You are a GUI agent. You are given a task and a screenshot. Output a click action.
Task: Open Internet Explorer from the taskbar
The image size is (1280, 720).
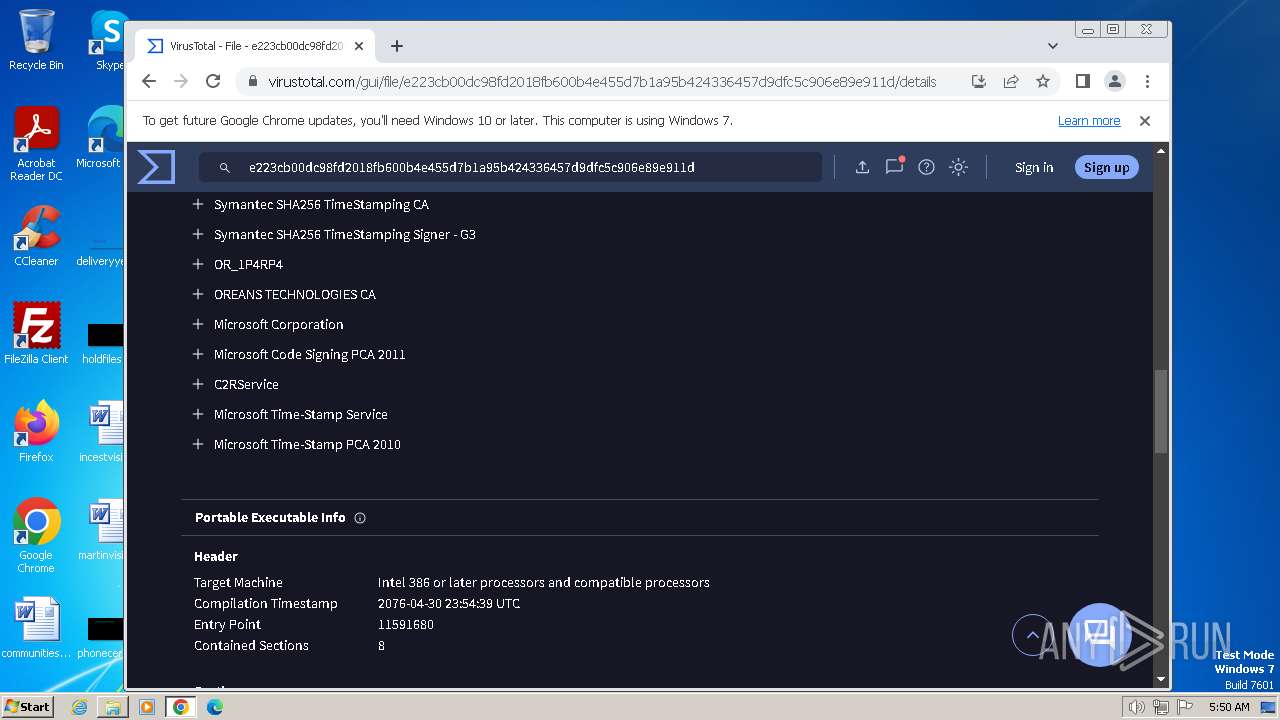click(79, 707)
